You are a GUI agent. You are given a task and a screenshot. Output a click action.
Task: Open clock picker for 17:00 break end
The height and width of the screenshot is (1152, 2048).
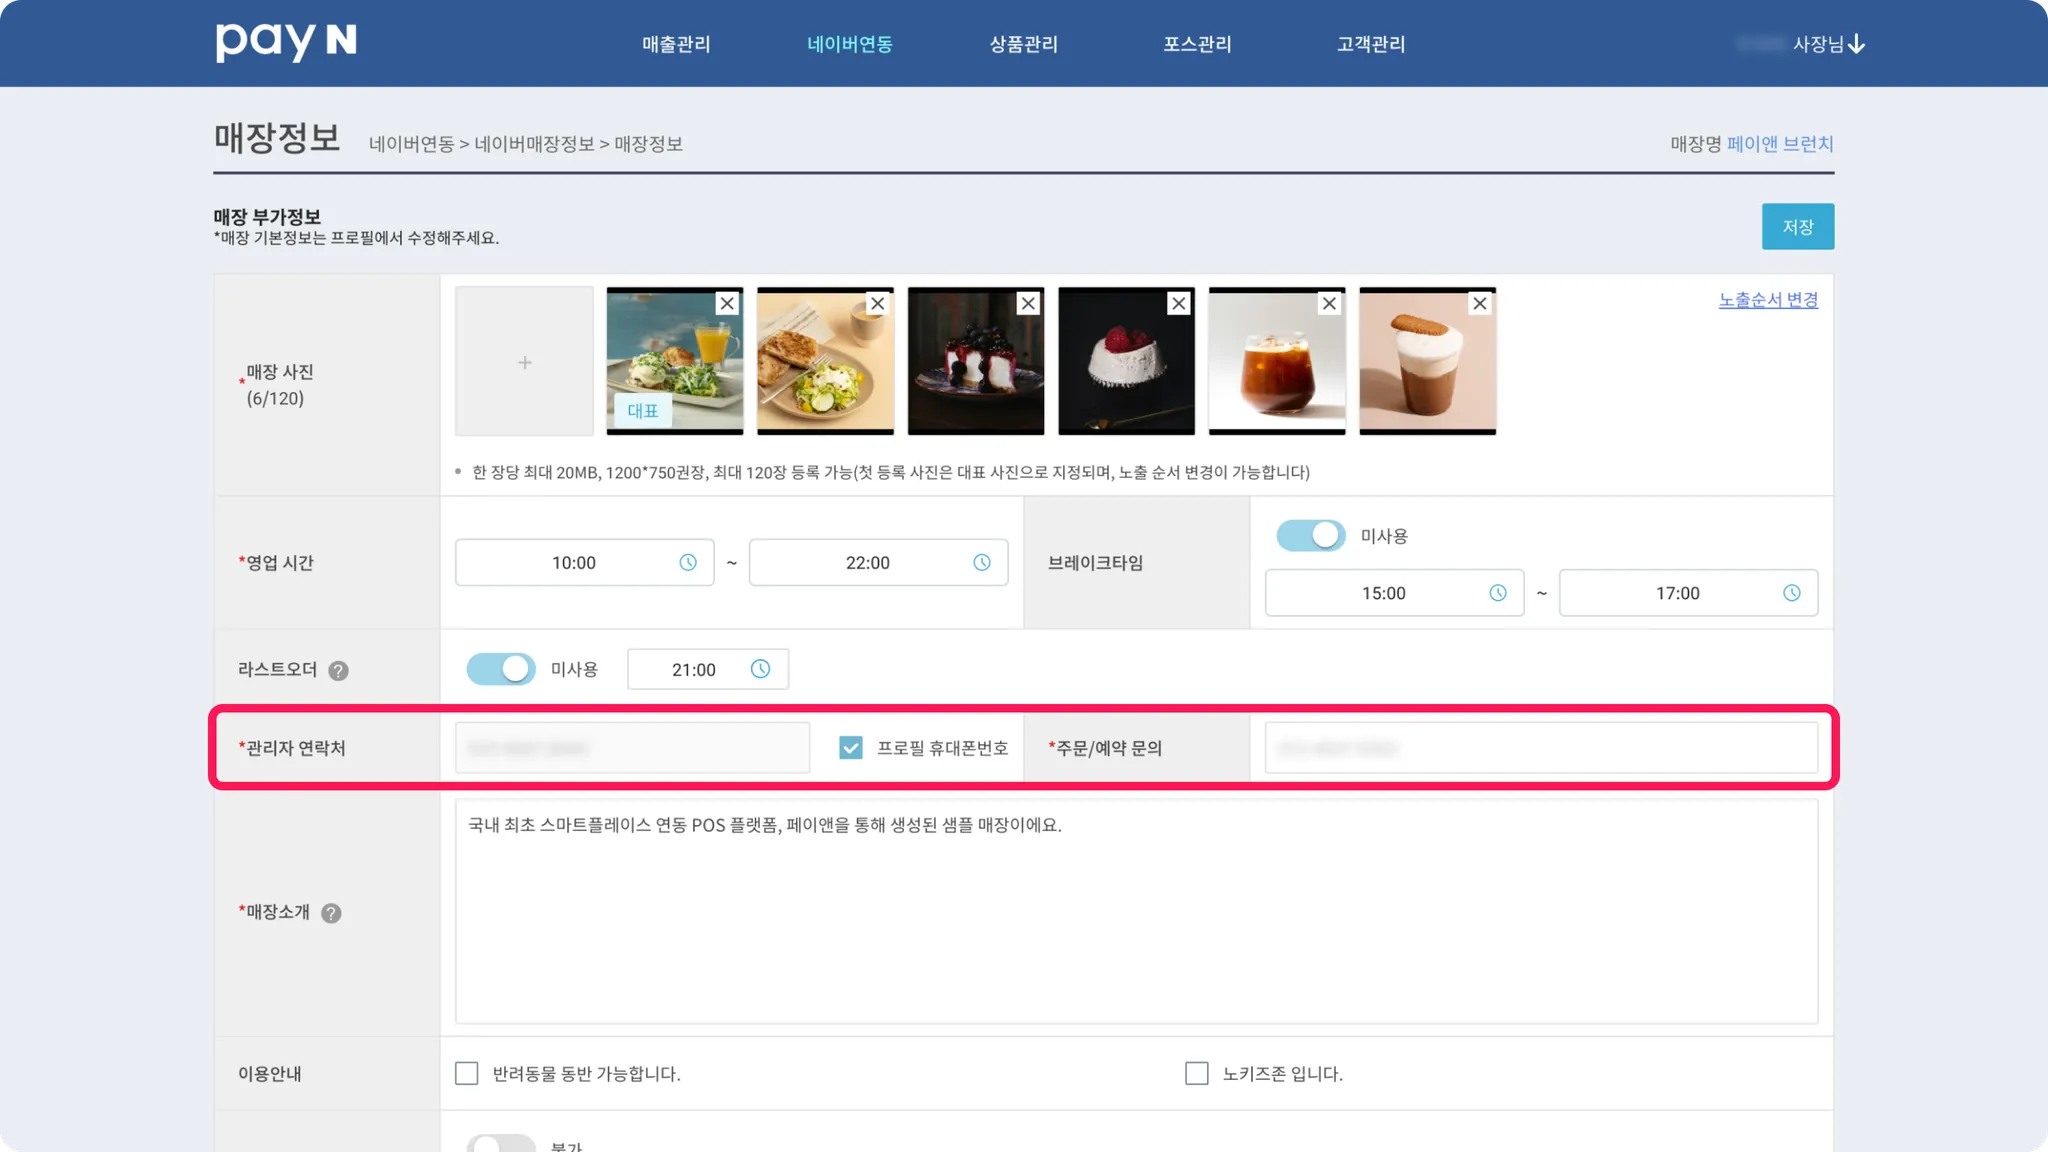coord(1791,593)
